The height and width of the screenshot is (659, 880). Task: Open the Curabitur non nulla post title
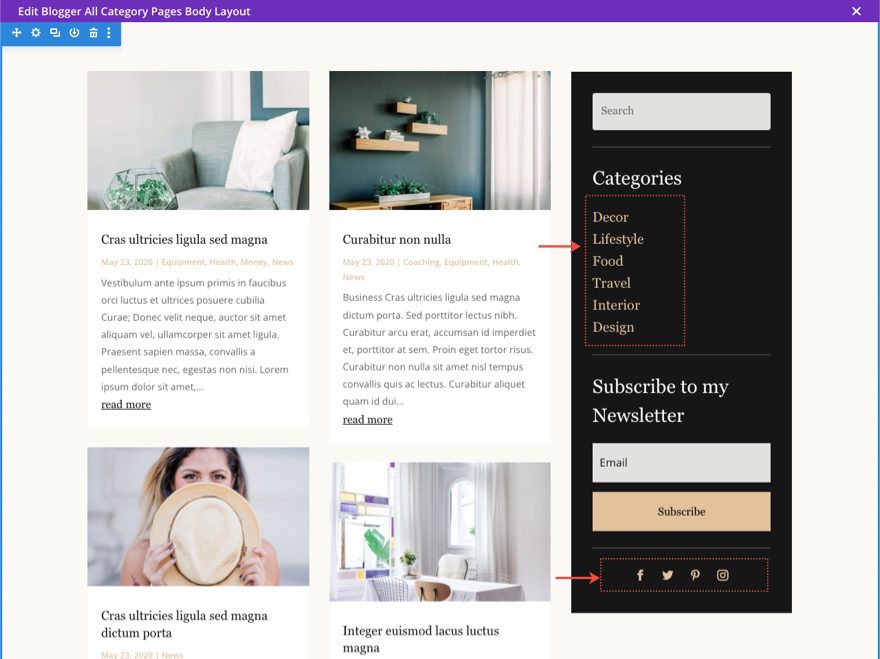pyautogui.click(x=396, y=239)
